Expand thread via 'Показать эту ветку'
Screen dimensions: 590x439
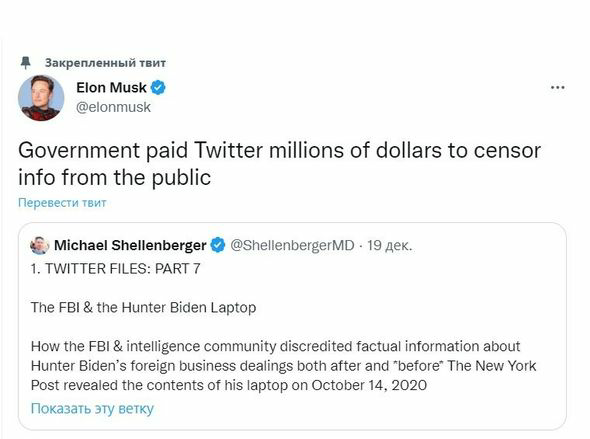(92, 409)
